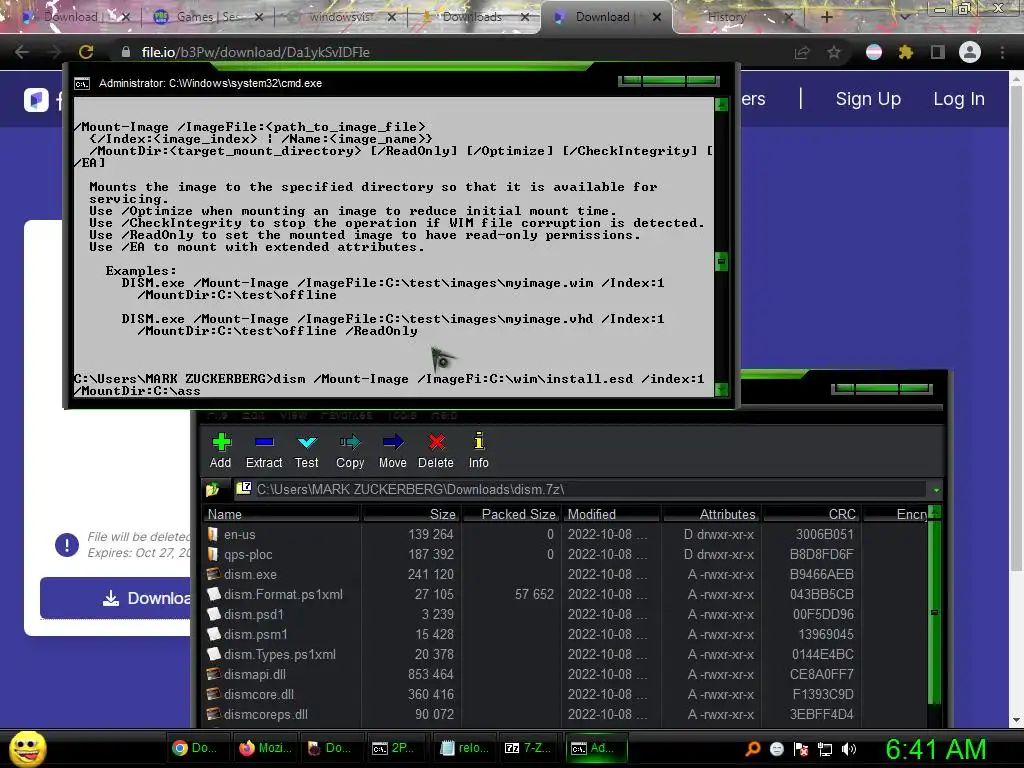
Task: Click the network tray icon
Action: pos(825,749)
